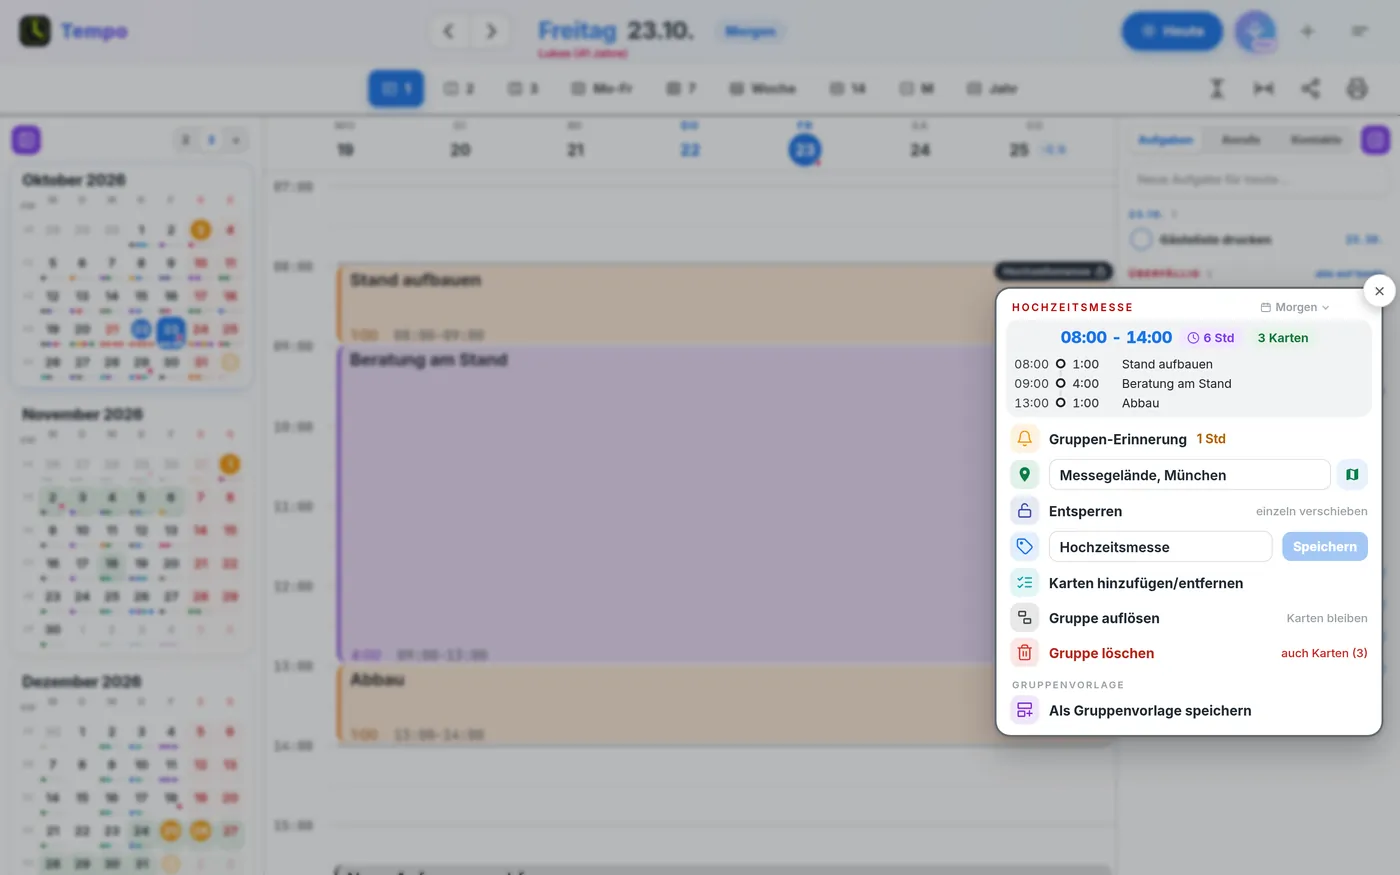Image resolution: width=1400 pixels, height=875 pixels.
Task: Select the Abbau row in popup list
Action: (1189, 403)
